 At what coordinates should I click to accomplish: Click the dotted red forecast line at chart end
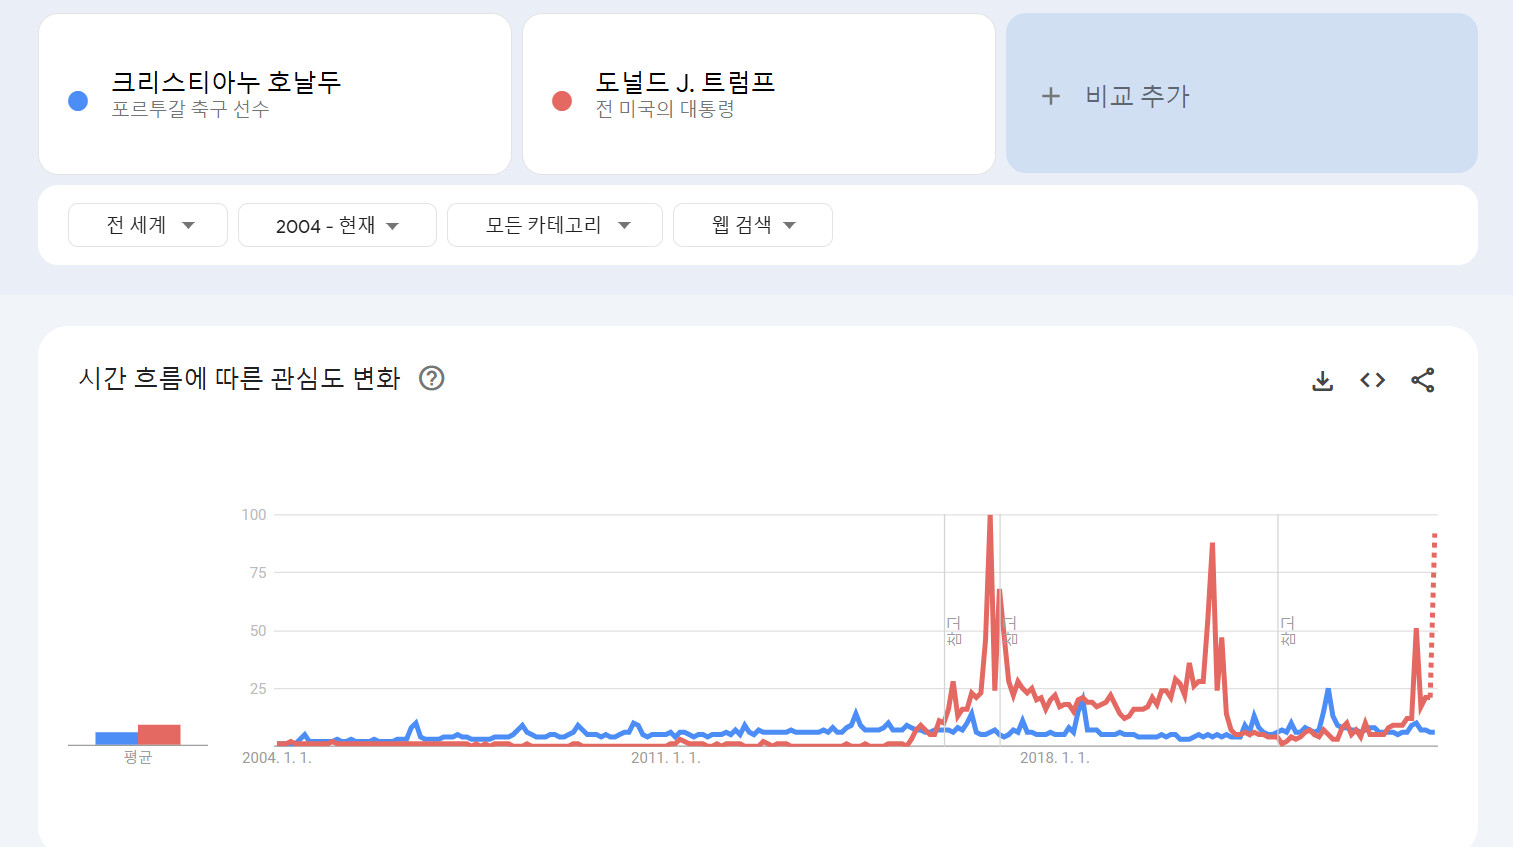[1433, 614]
